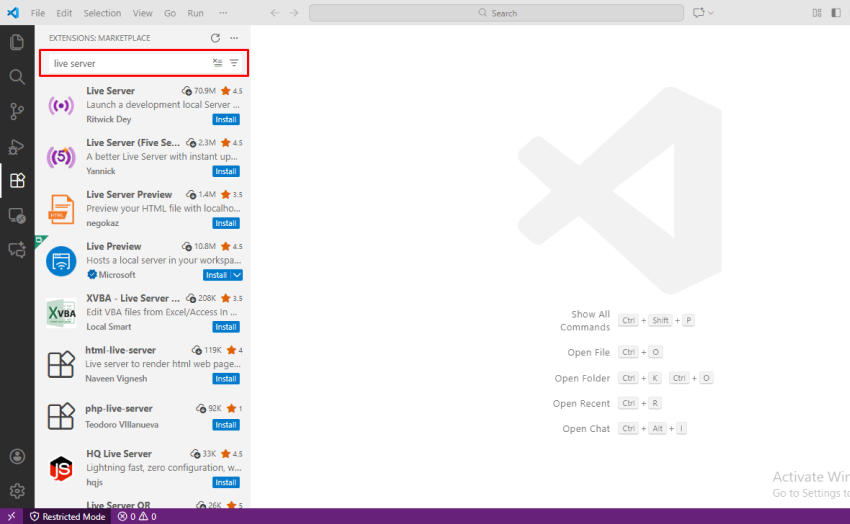Open the Manage gear icon

pos(17,491)
